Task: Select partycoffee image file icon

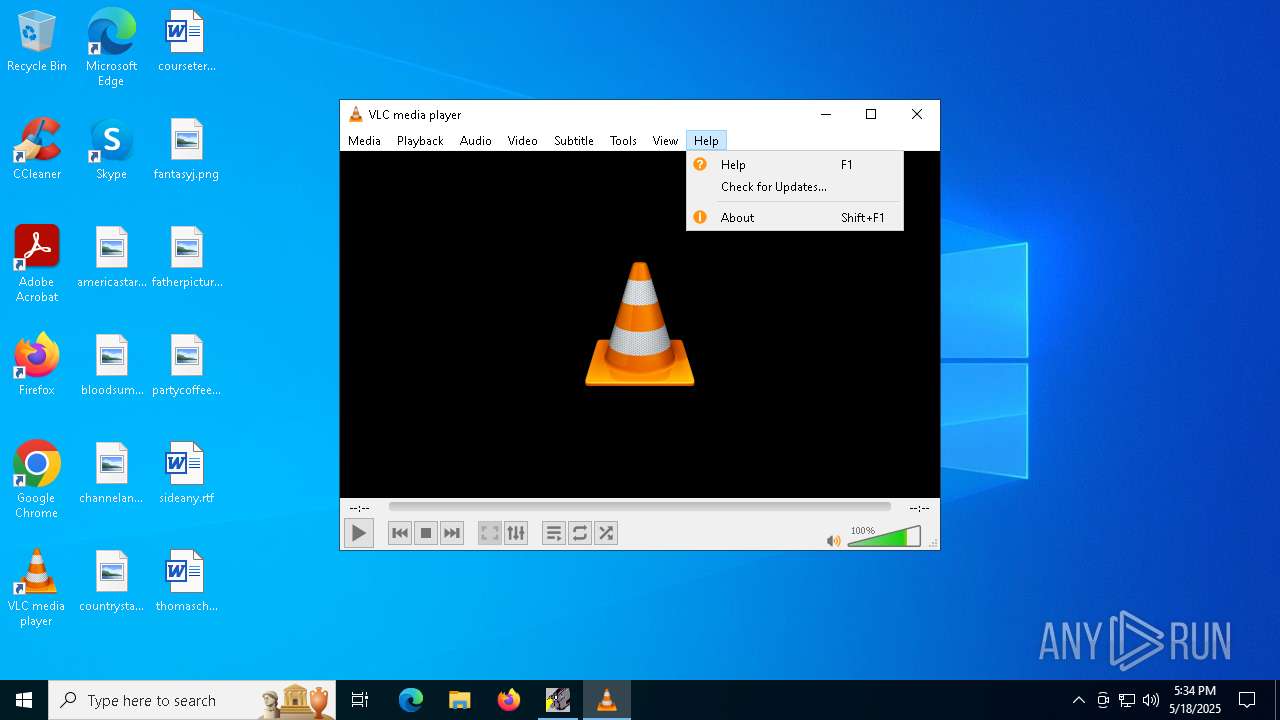Action: pos(186,365)
